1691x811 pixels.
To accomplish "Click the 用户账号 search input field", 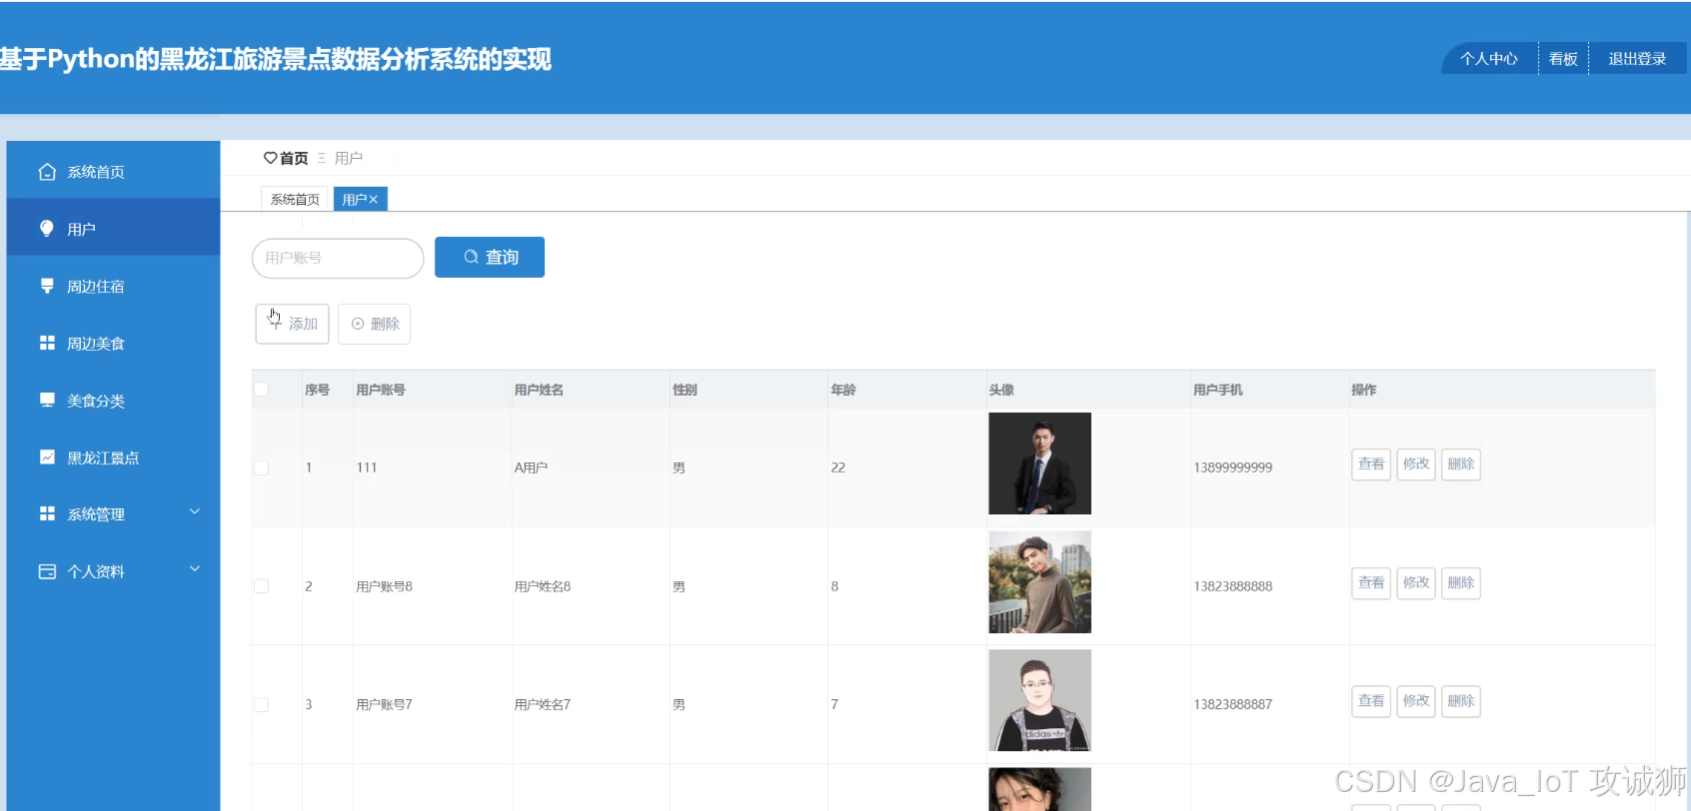I will [x=338, y=258].
